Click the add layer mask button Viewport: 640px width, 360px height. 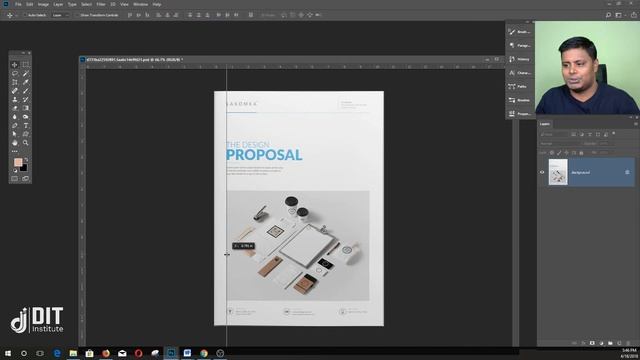pos(592,343)
